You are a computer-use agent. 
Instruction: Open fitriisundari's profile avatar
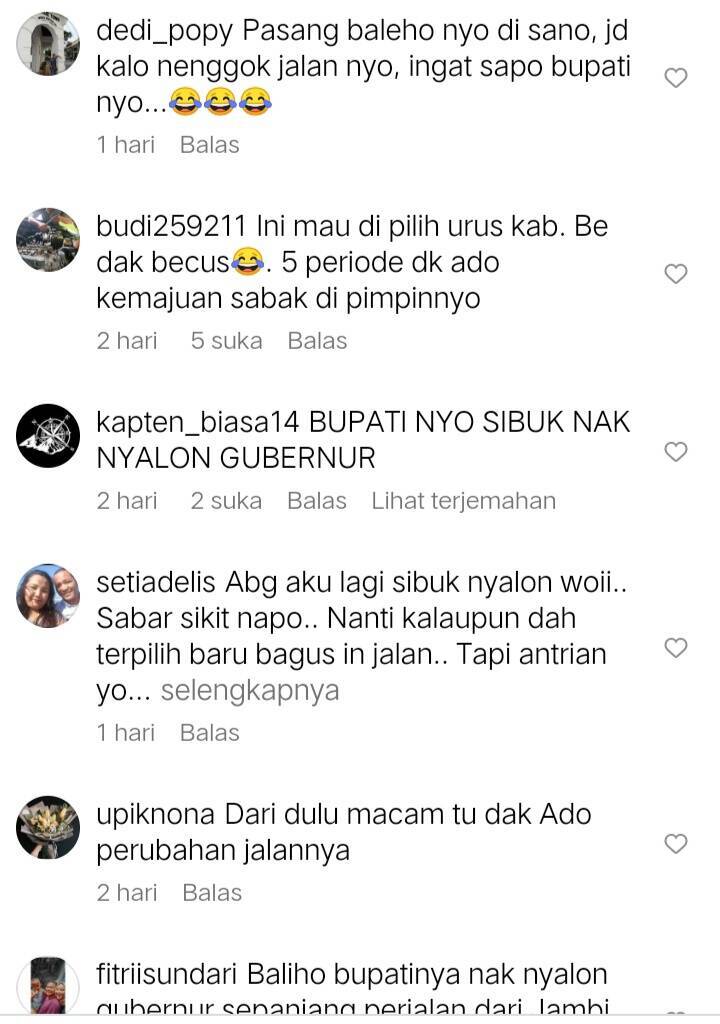click(48, 986)
